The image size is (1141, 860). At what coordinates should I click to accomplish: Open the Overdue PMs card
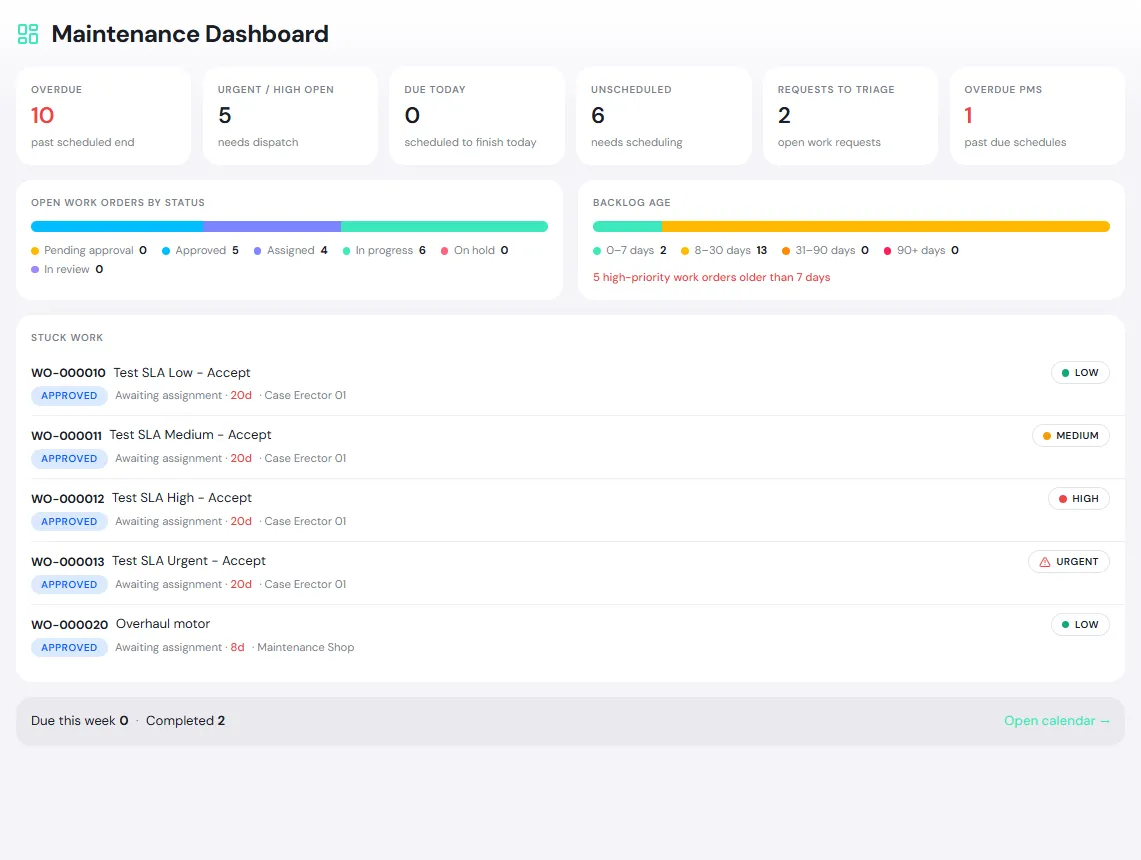1037,116
